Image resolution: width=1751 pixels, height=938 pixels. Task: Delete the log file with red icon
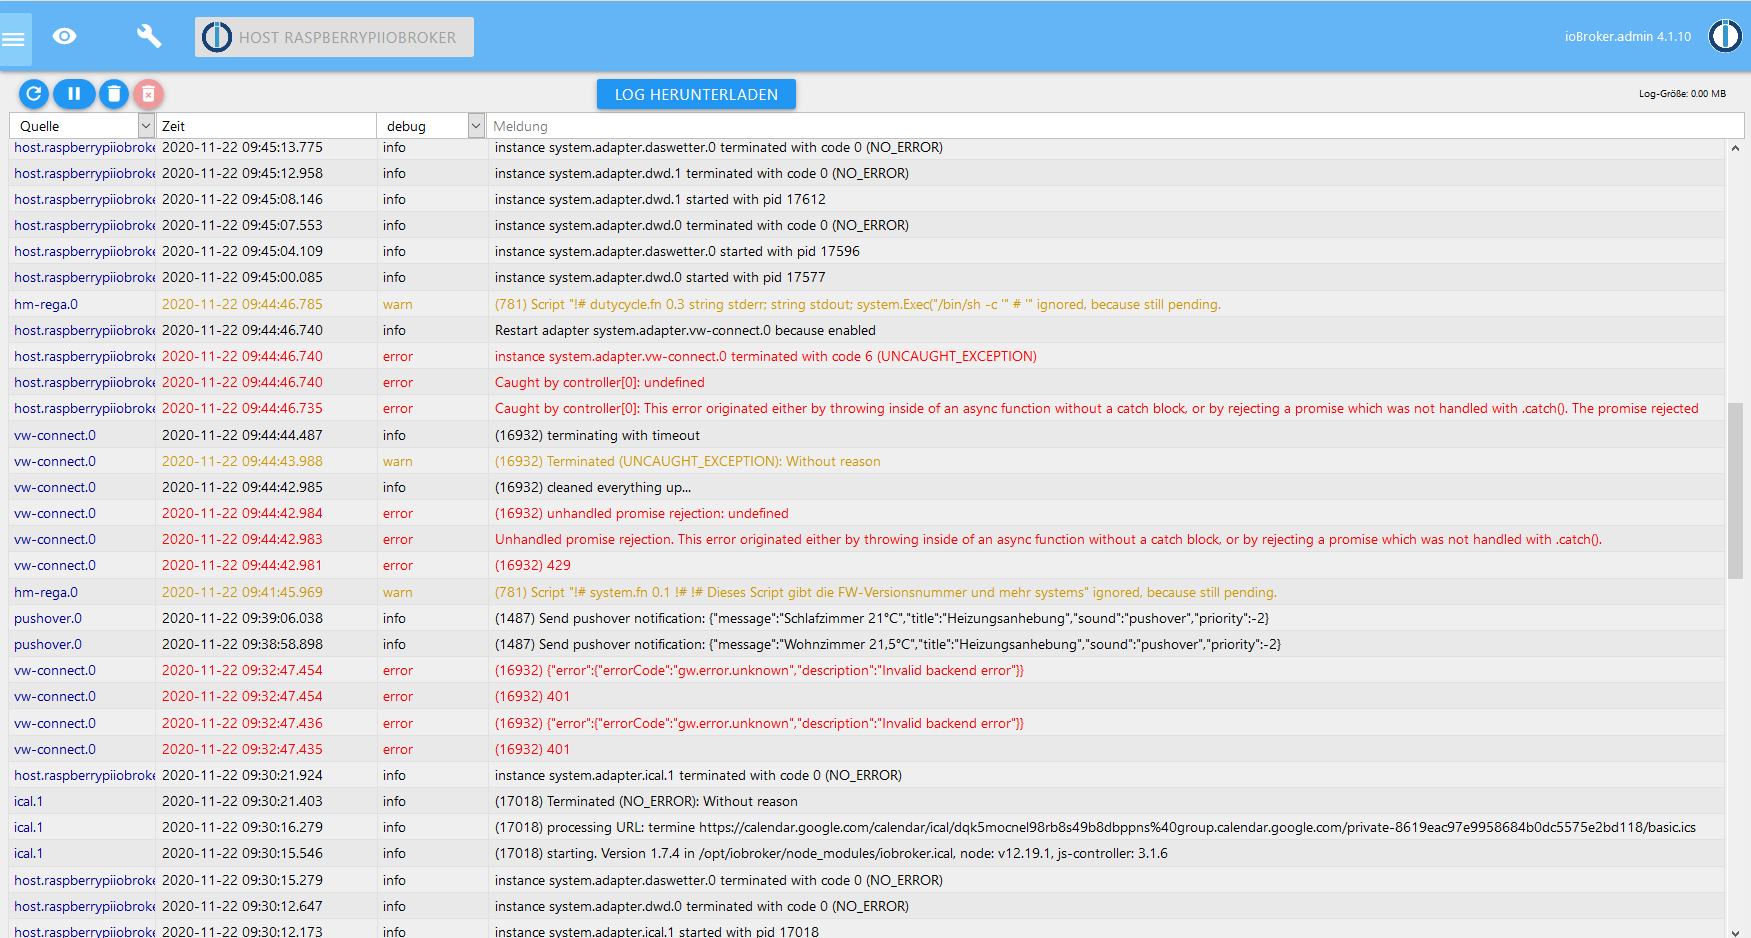pyautogui.click(x=148, y=94)
